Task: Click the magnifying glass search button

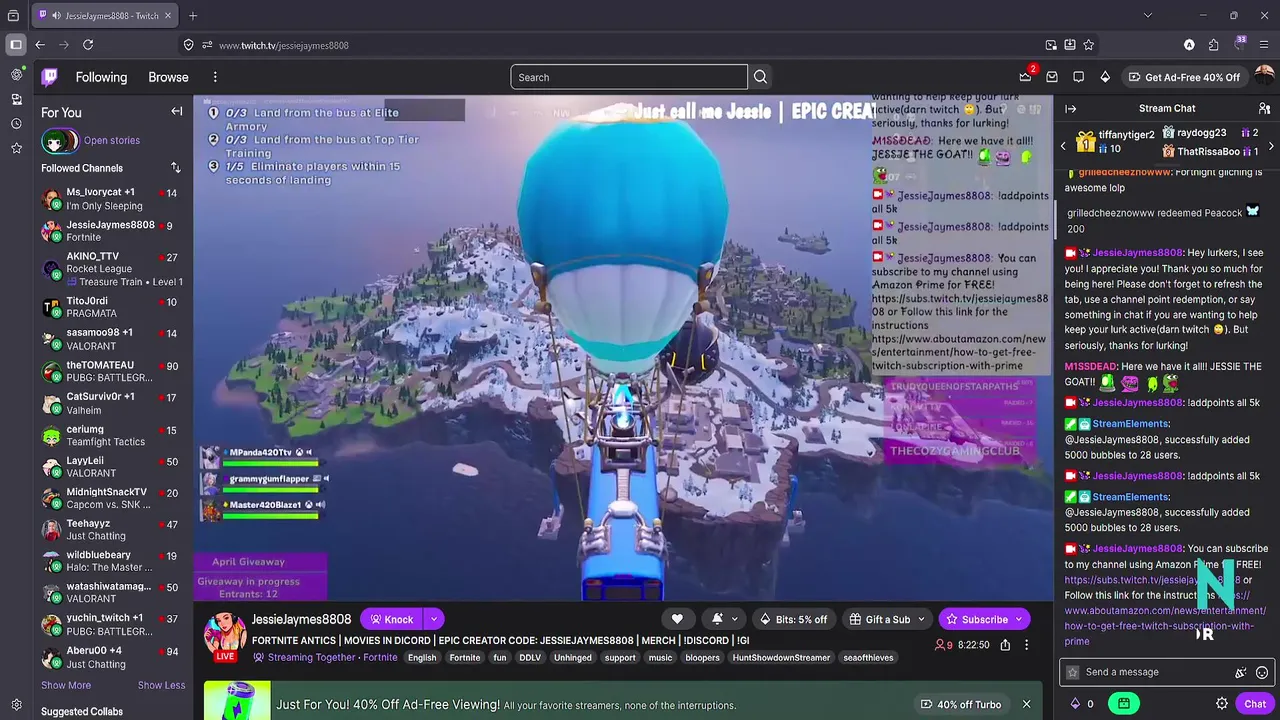Action: pos(760,77)
